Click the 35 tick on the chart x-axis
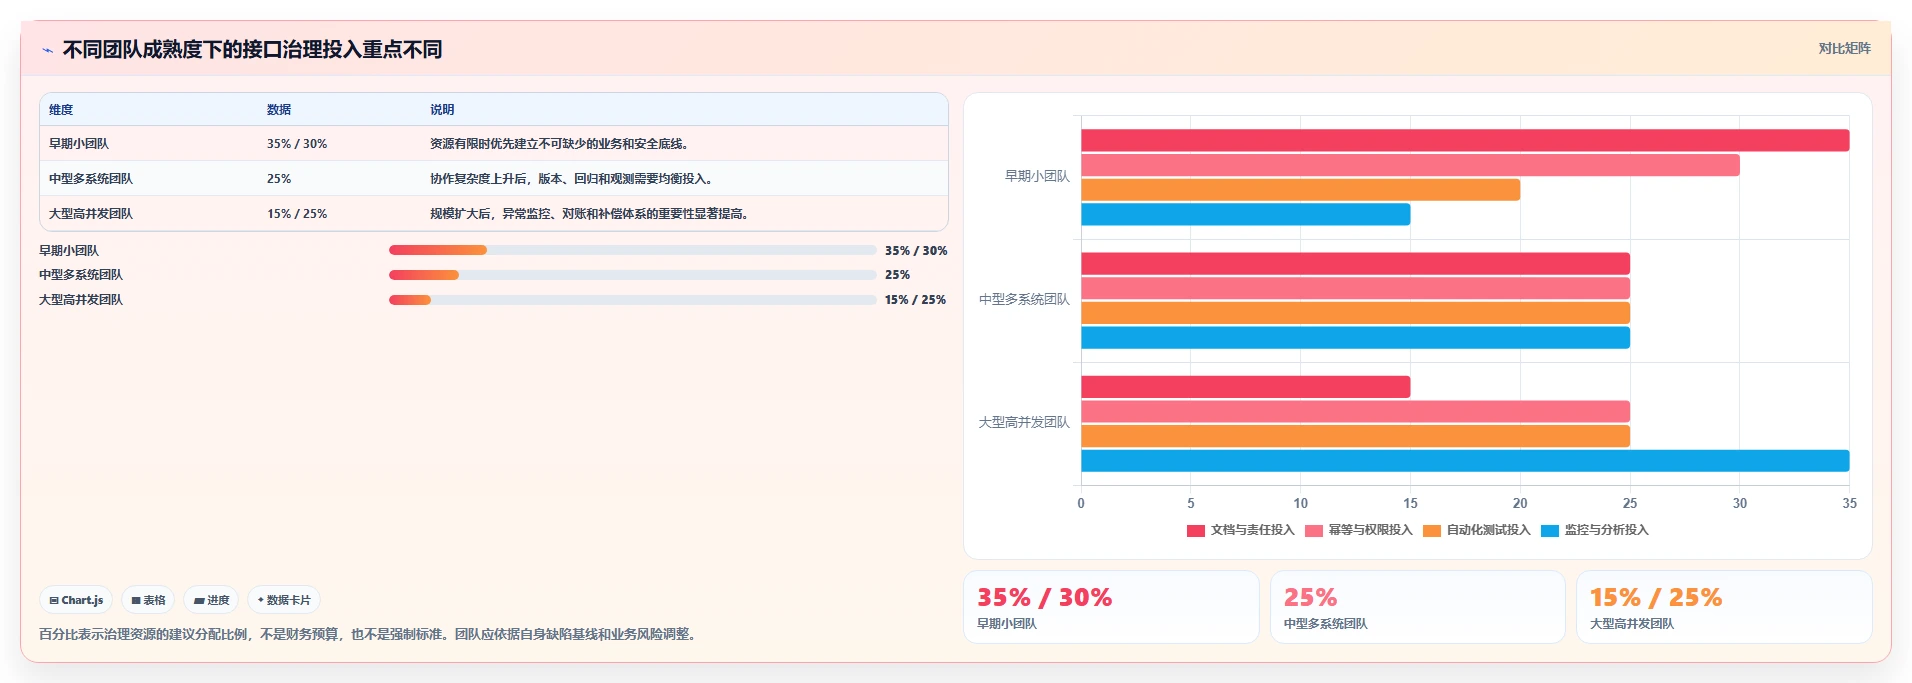This screenshot has height=683, width=1912. coord(1849,503)
